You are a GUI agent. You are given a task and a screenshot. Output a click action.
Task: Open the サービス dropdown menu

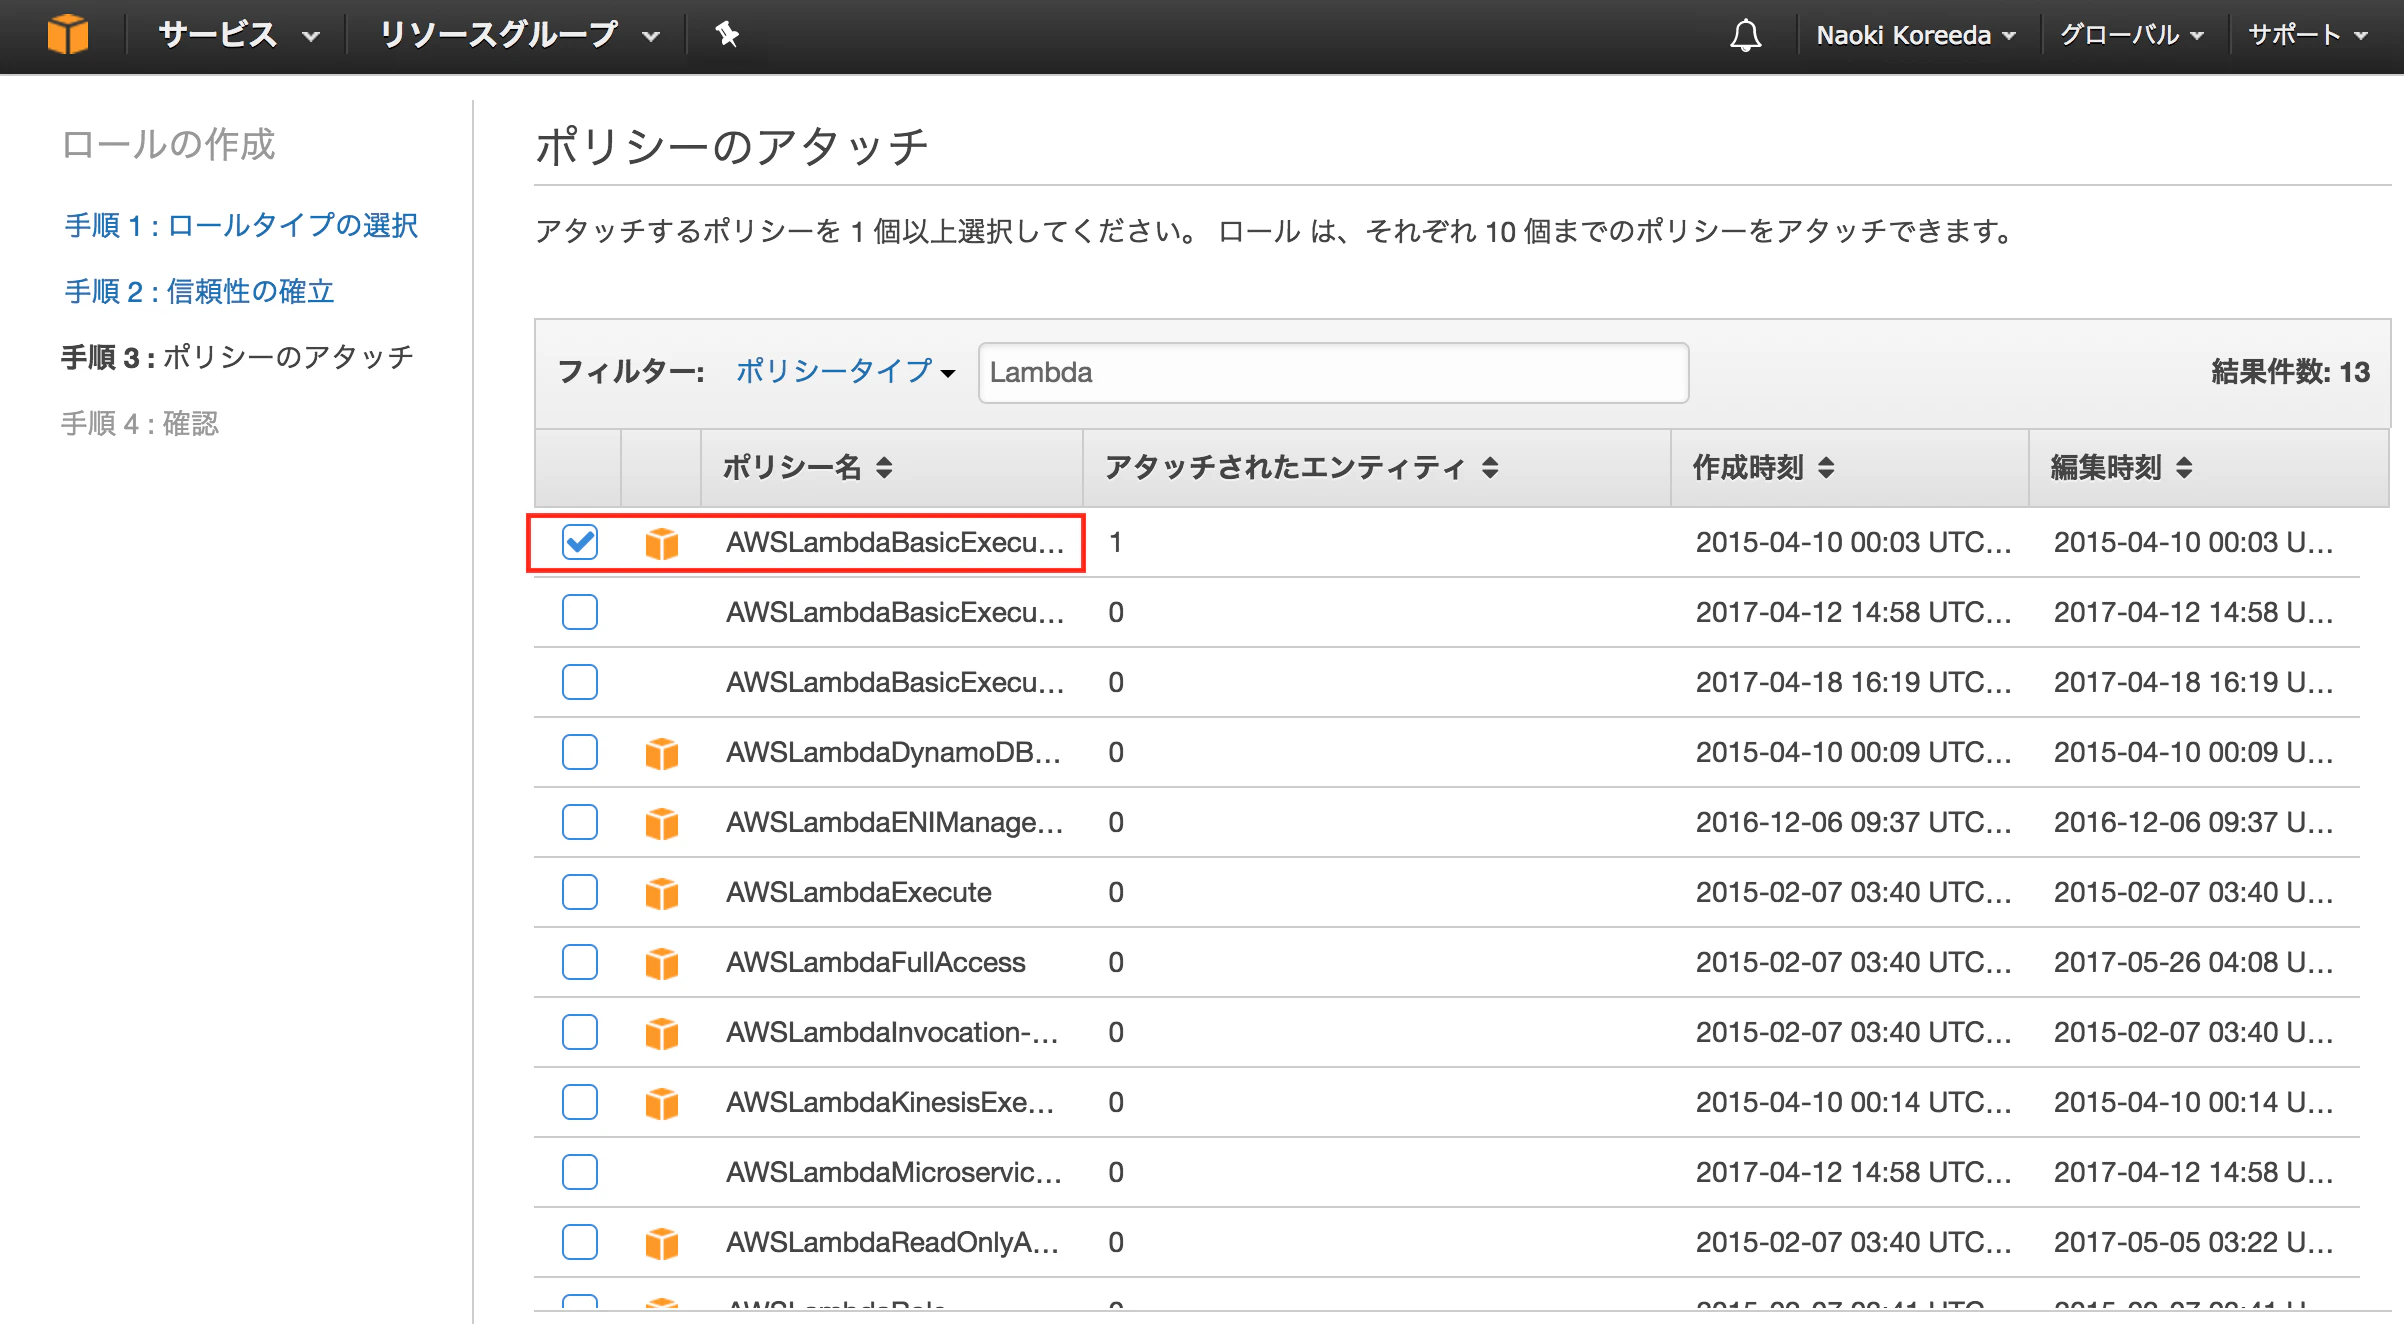pyautogui.click(x=238, y=35)
